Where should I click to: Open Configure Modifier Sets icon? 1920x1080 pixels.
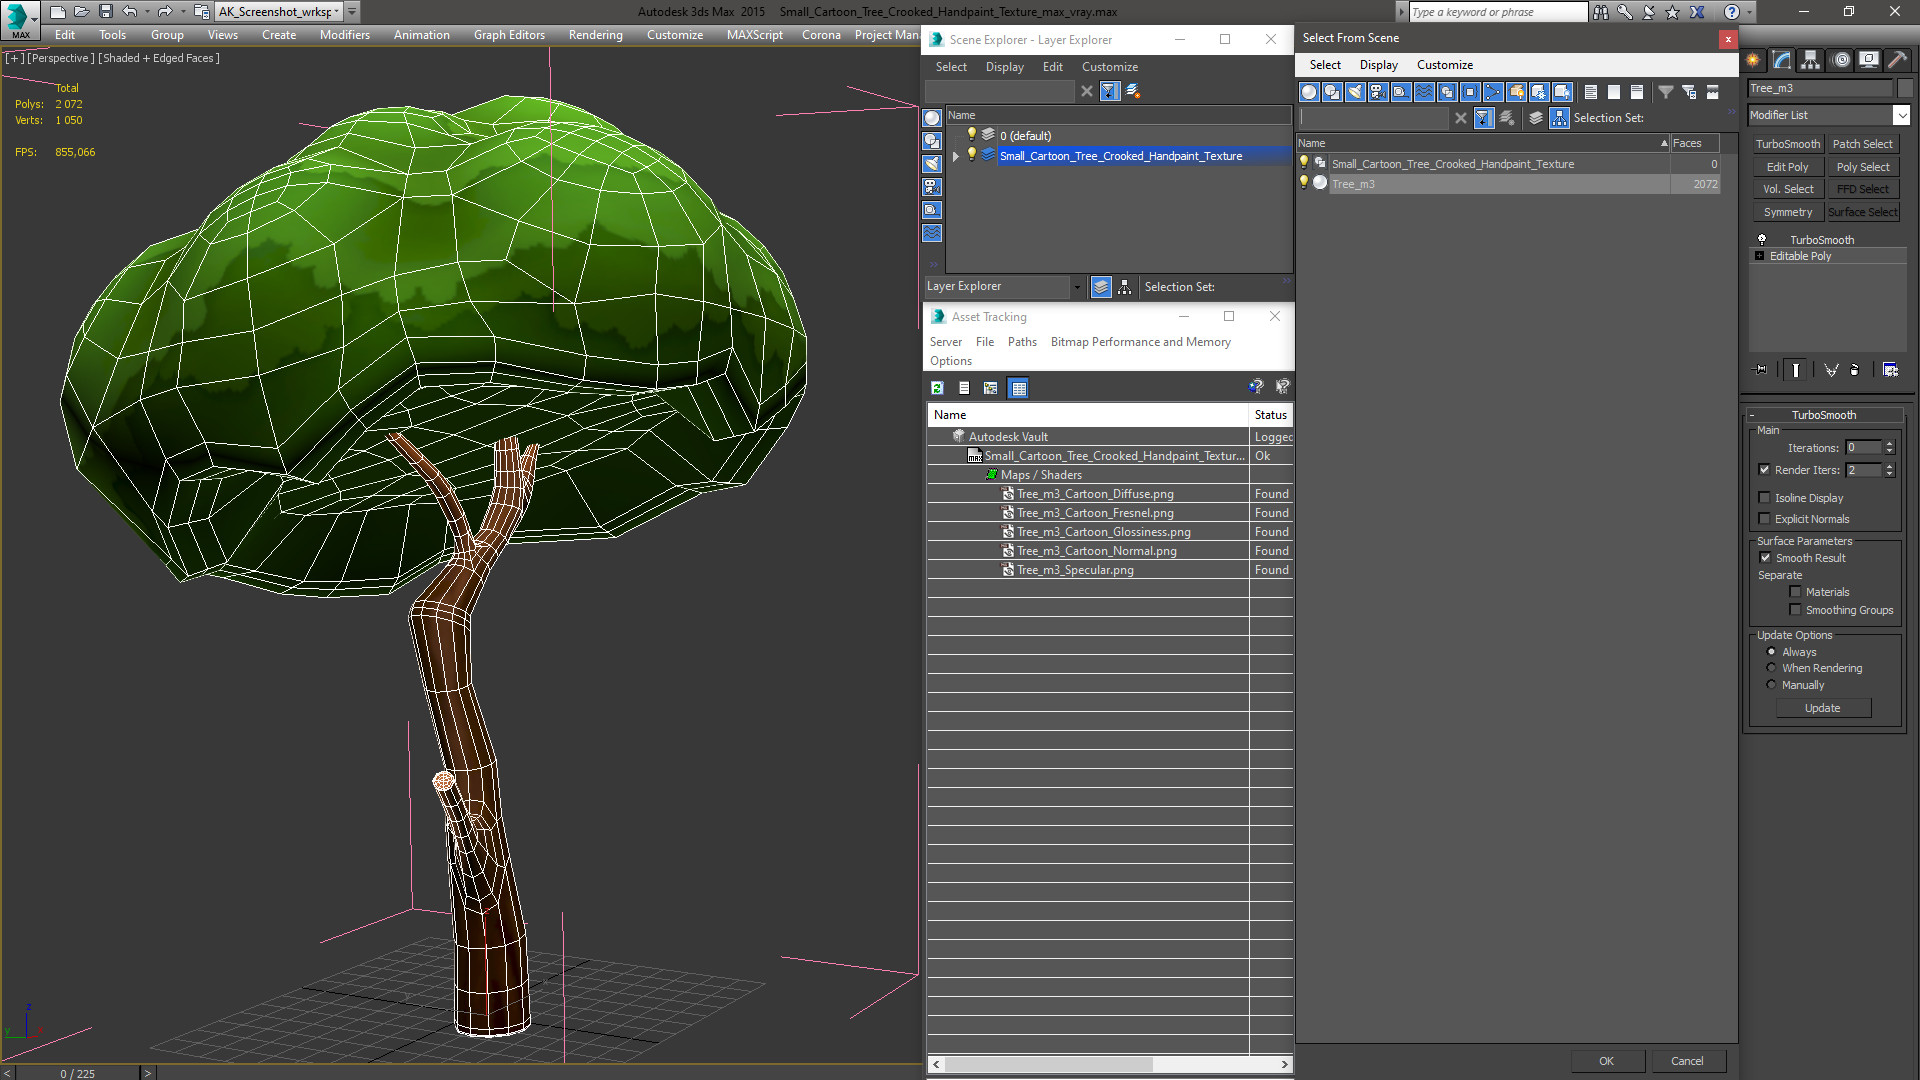coord(1890,370)
